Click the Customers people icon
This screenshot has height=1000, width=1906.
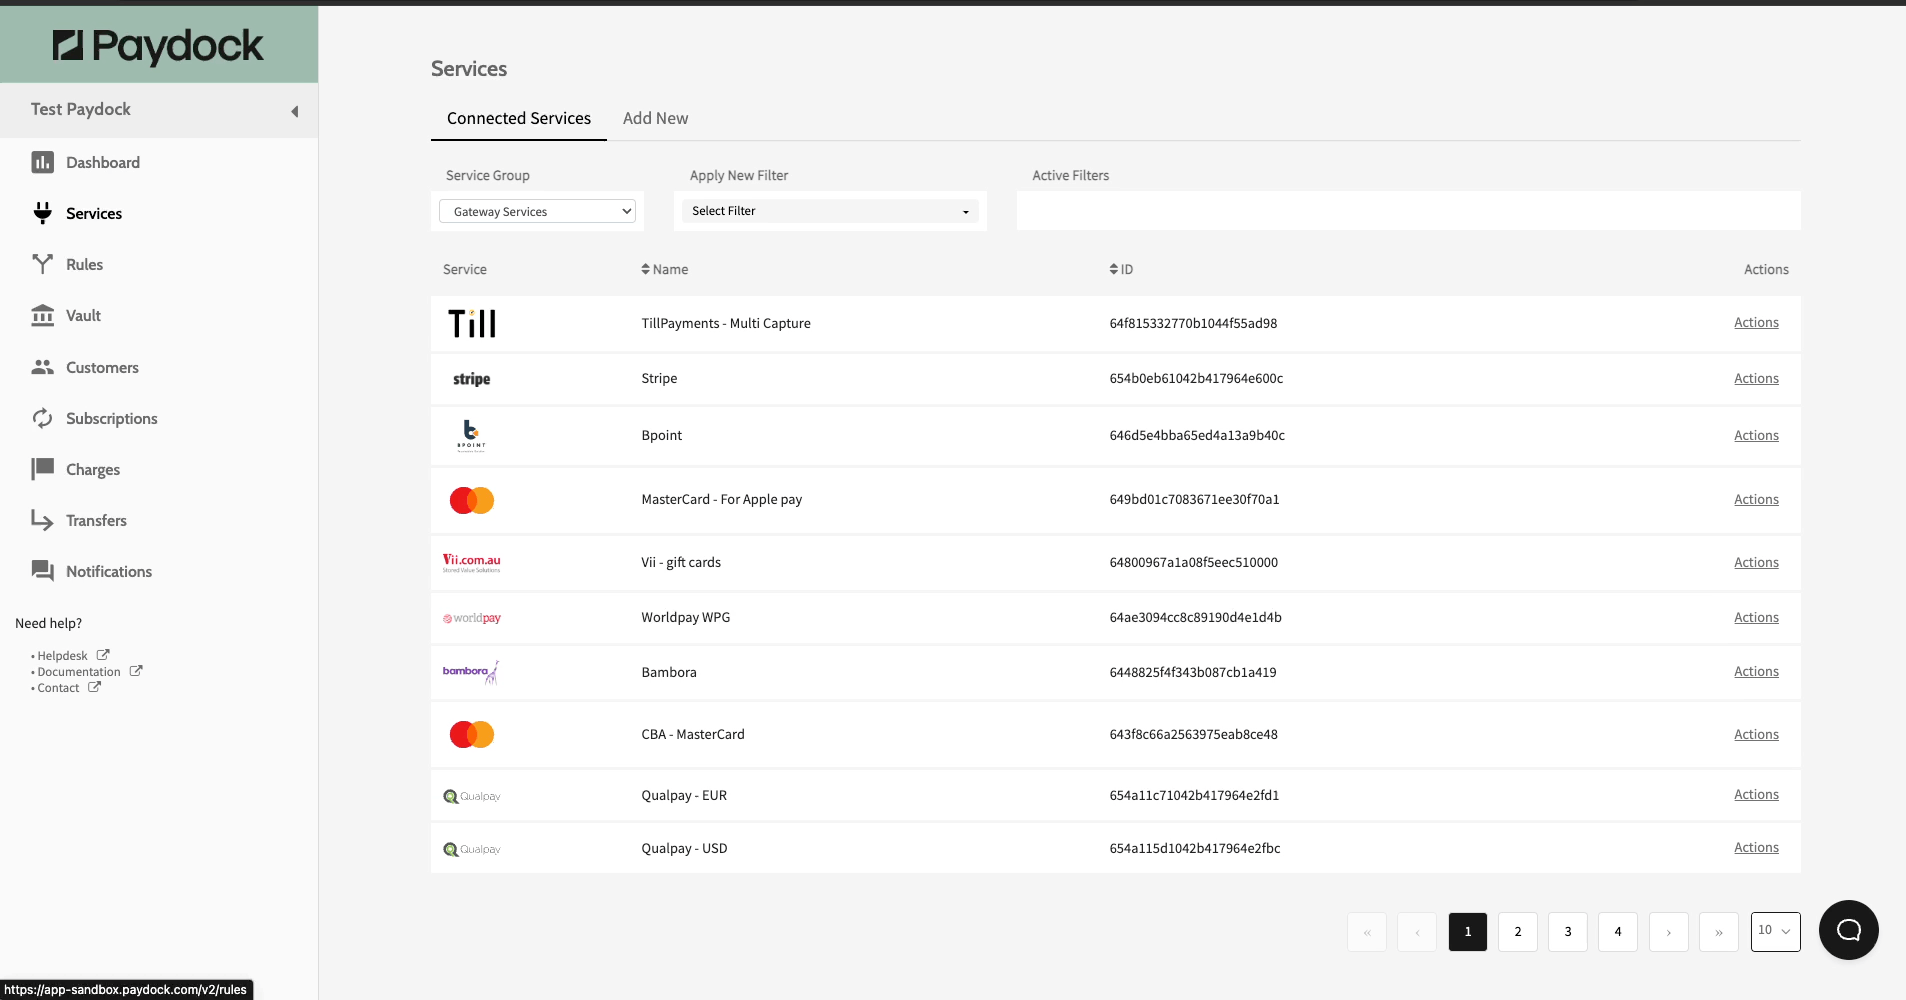click(42, 367)
